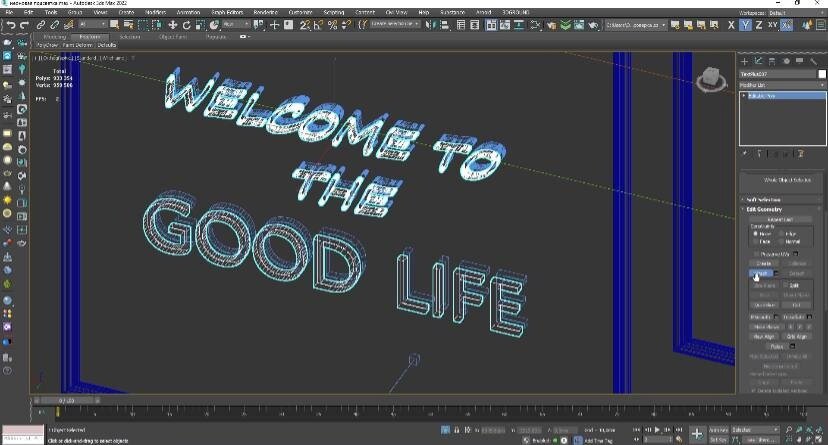The height and width of the screenshot is (445, 828).
Task: Select the Unlink Selection tool
Action: [x=54, y=25]
